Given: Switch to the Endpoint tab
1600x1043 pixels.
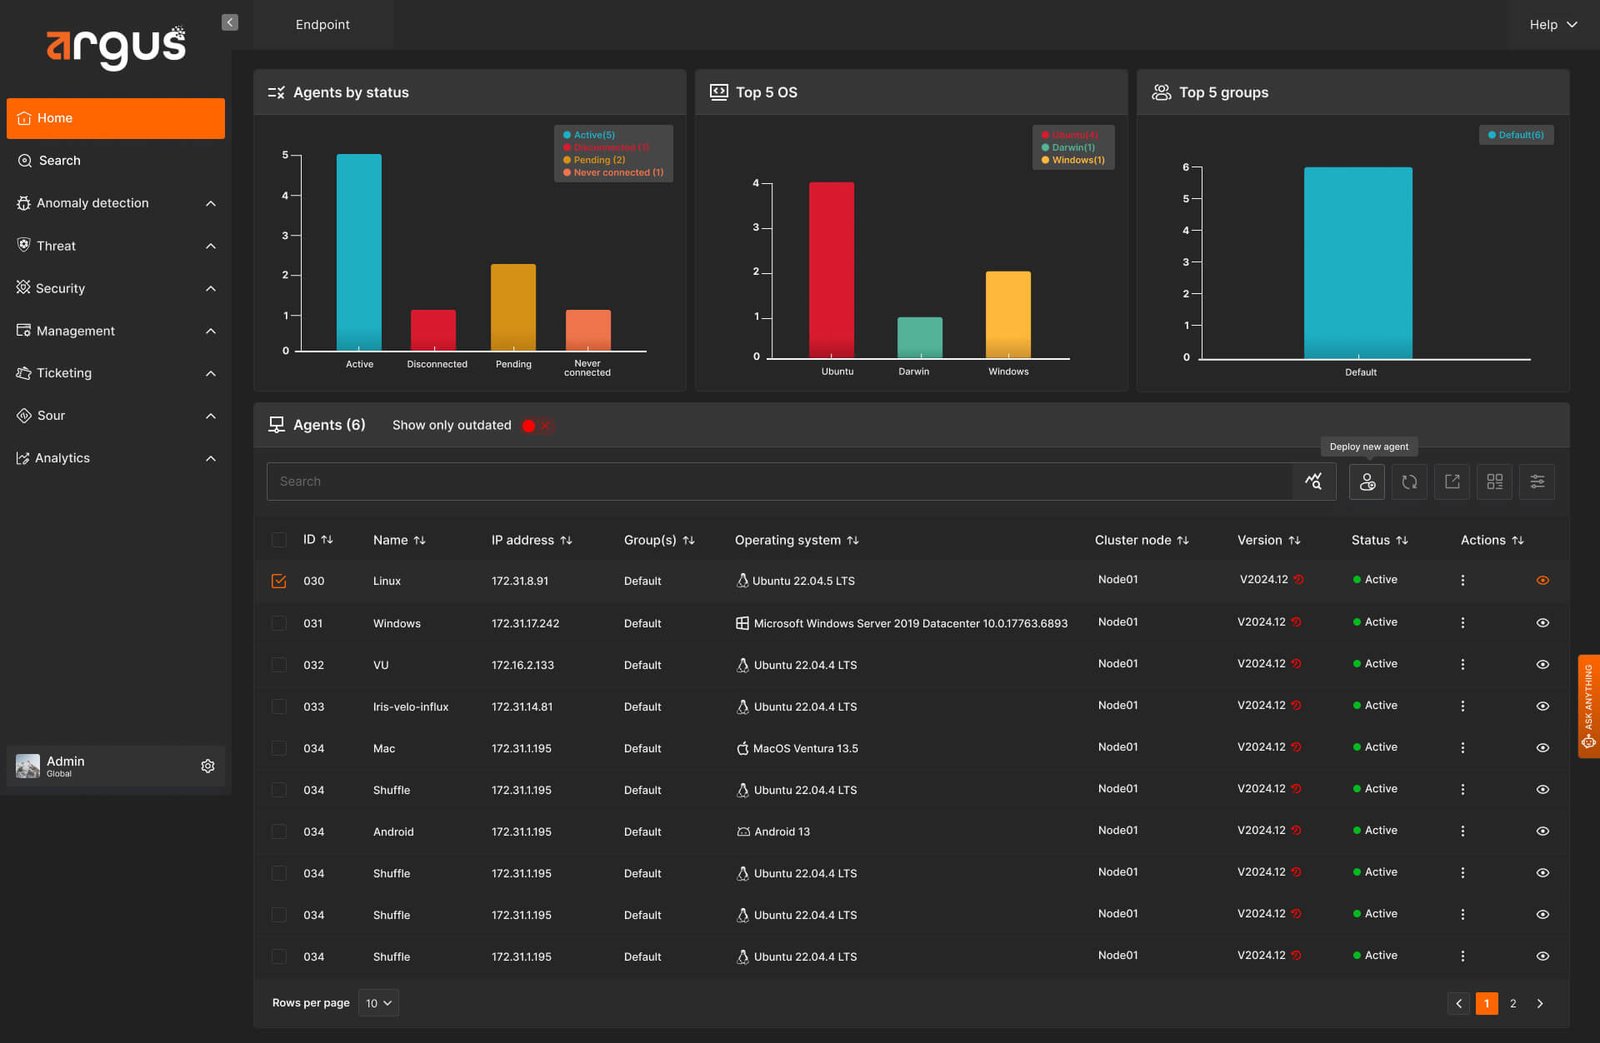Looking at the screenshot, I should (322, 25).
